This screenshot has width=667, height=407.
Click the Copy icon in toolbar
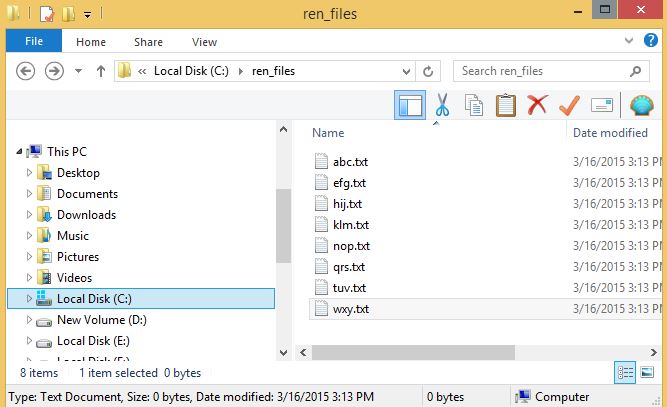click(x=474, y=105)
